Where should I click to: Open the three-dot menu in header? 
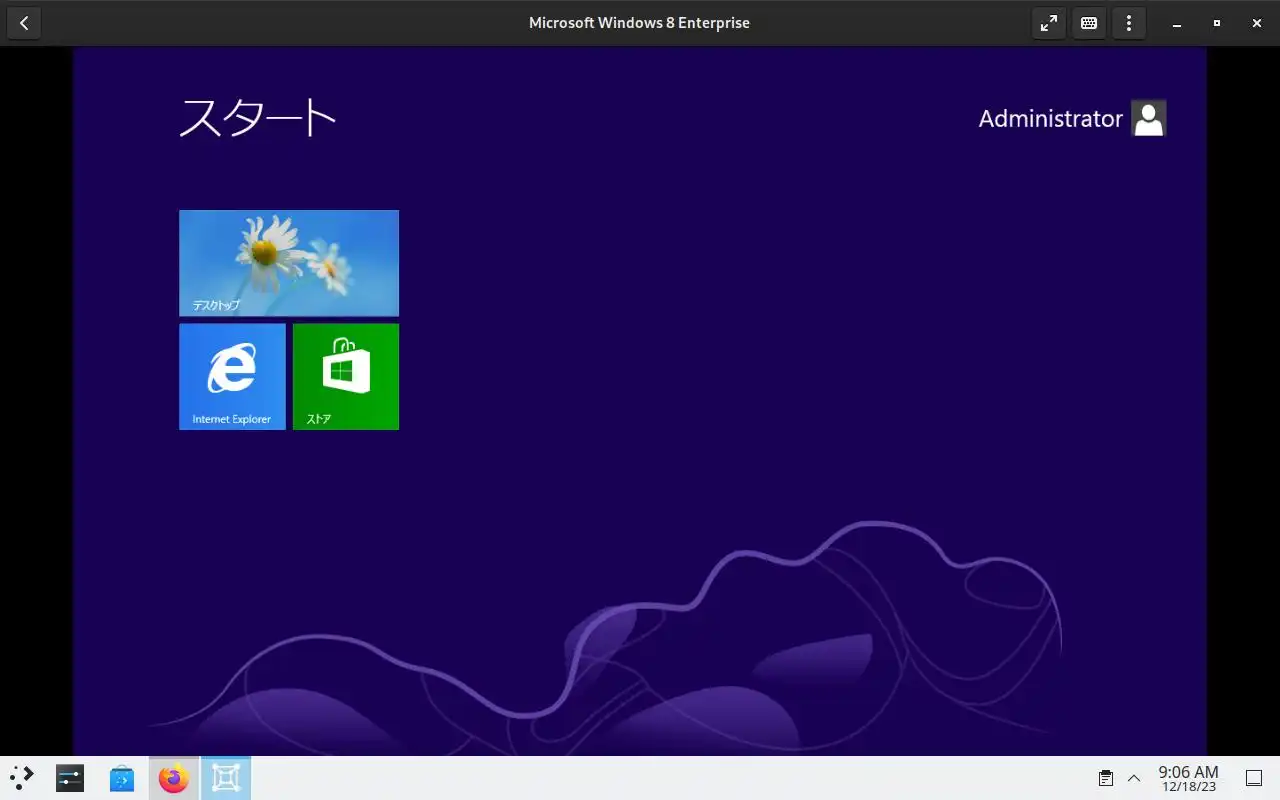pos(1129,23)
